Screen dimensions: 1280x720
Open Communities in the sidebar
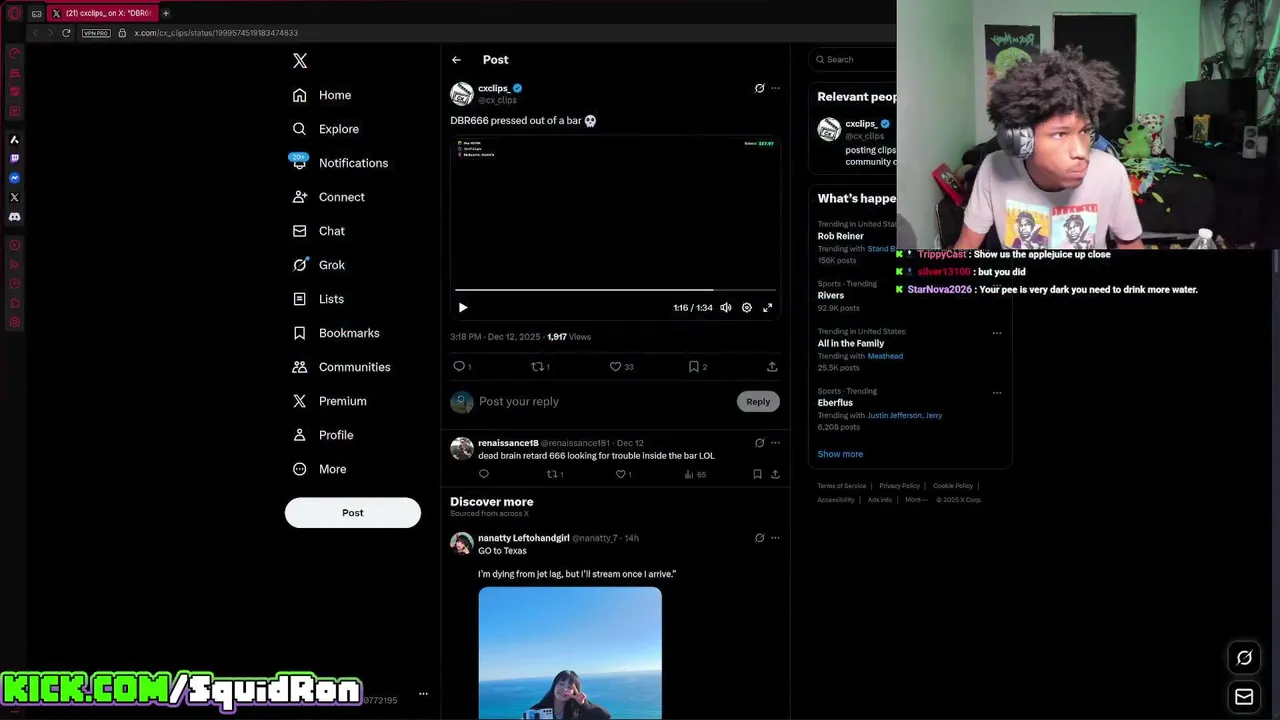click(x=341, y=367)
